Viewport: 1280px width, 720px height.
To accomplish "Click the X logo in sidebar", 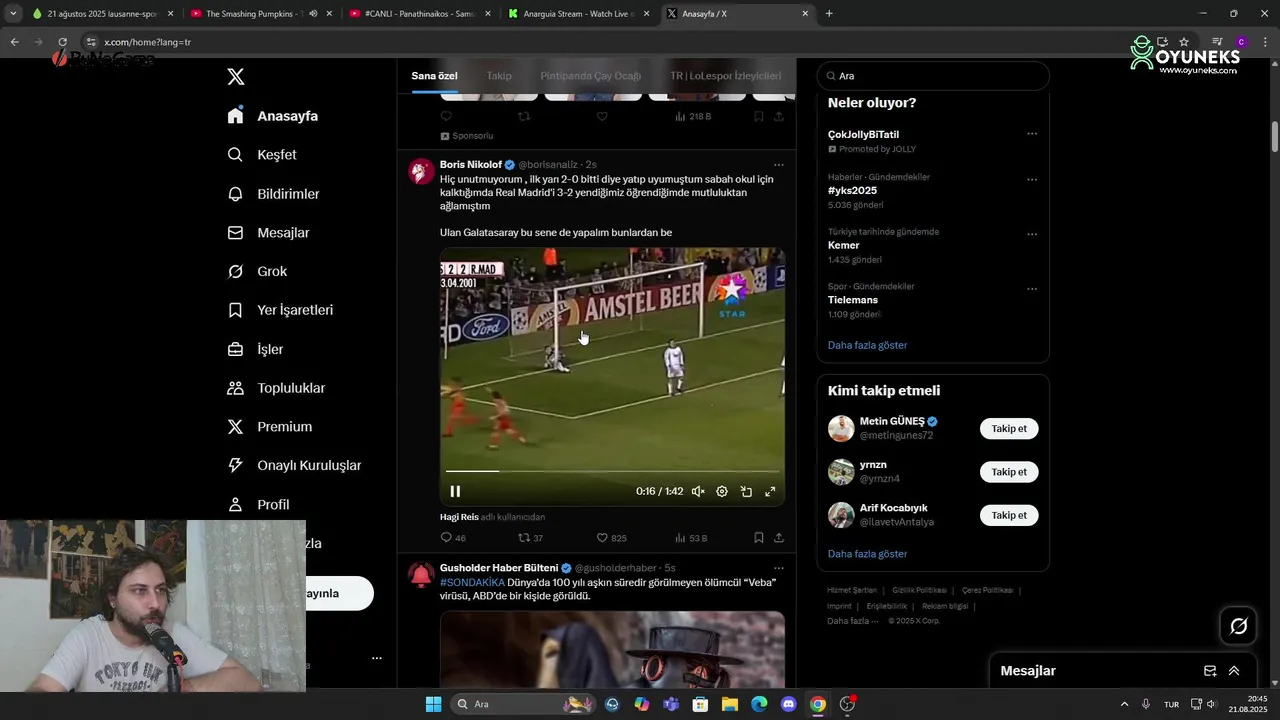I will tap(236, 77).
